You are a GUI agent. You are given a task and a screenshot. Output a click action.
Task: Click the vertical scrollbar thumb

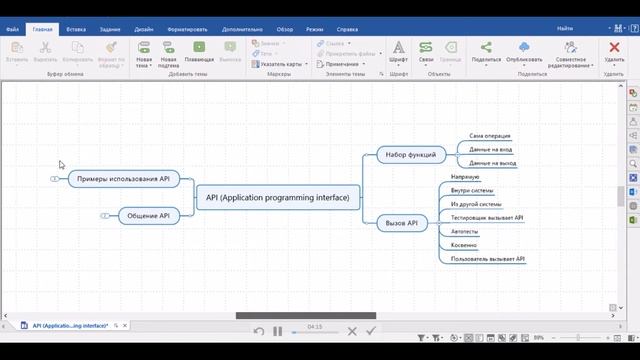pos(621,196)
